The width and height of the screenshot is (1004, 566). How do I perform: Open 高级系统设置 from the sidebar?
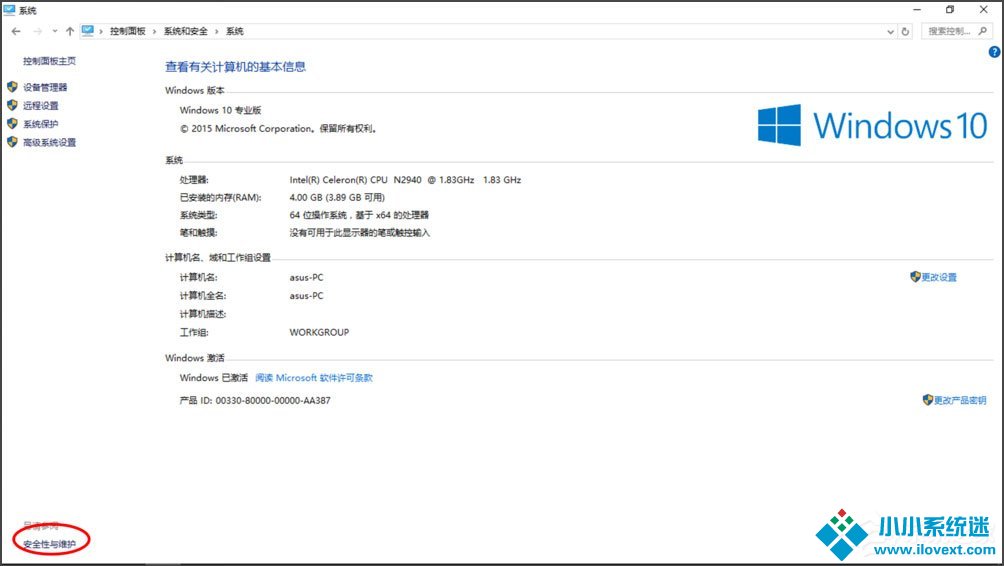(x=49, y=142)
